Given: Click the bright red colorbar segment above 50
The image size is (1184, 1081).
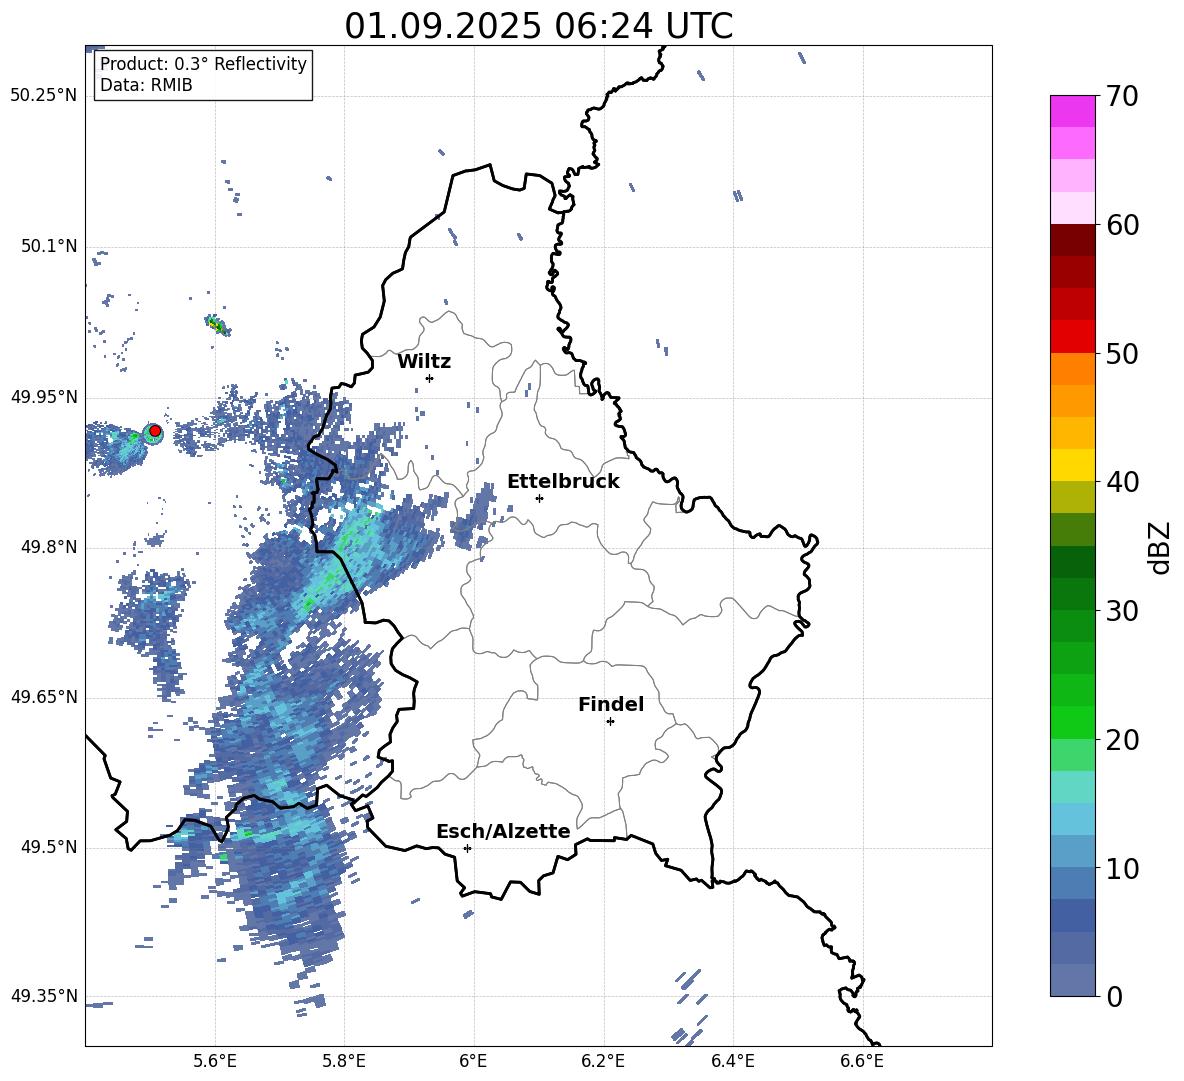Looking at the screenshot, I should click(1072, 337).
